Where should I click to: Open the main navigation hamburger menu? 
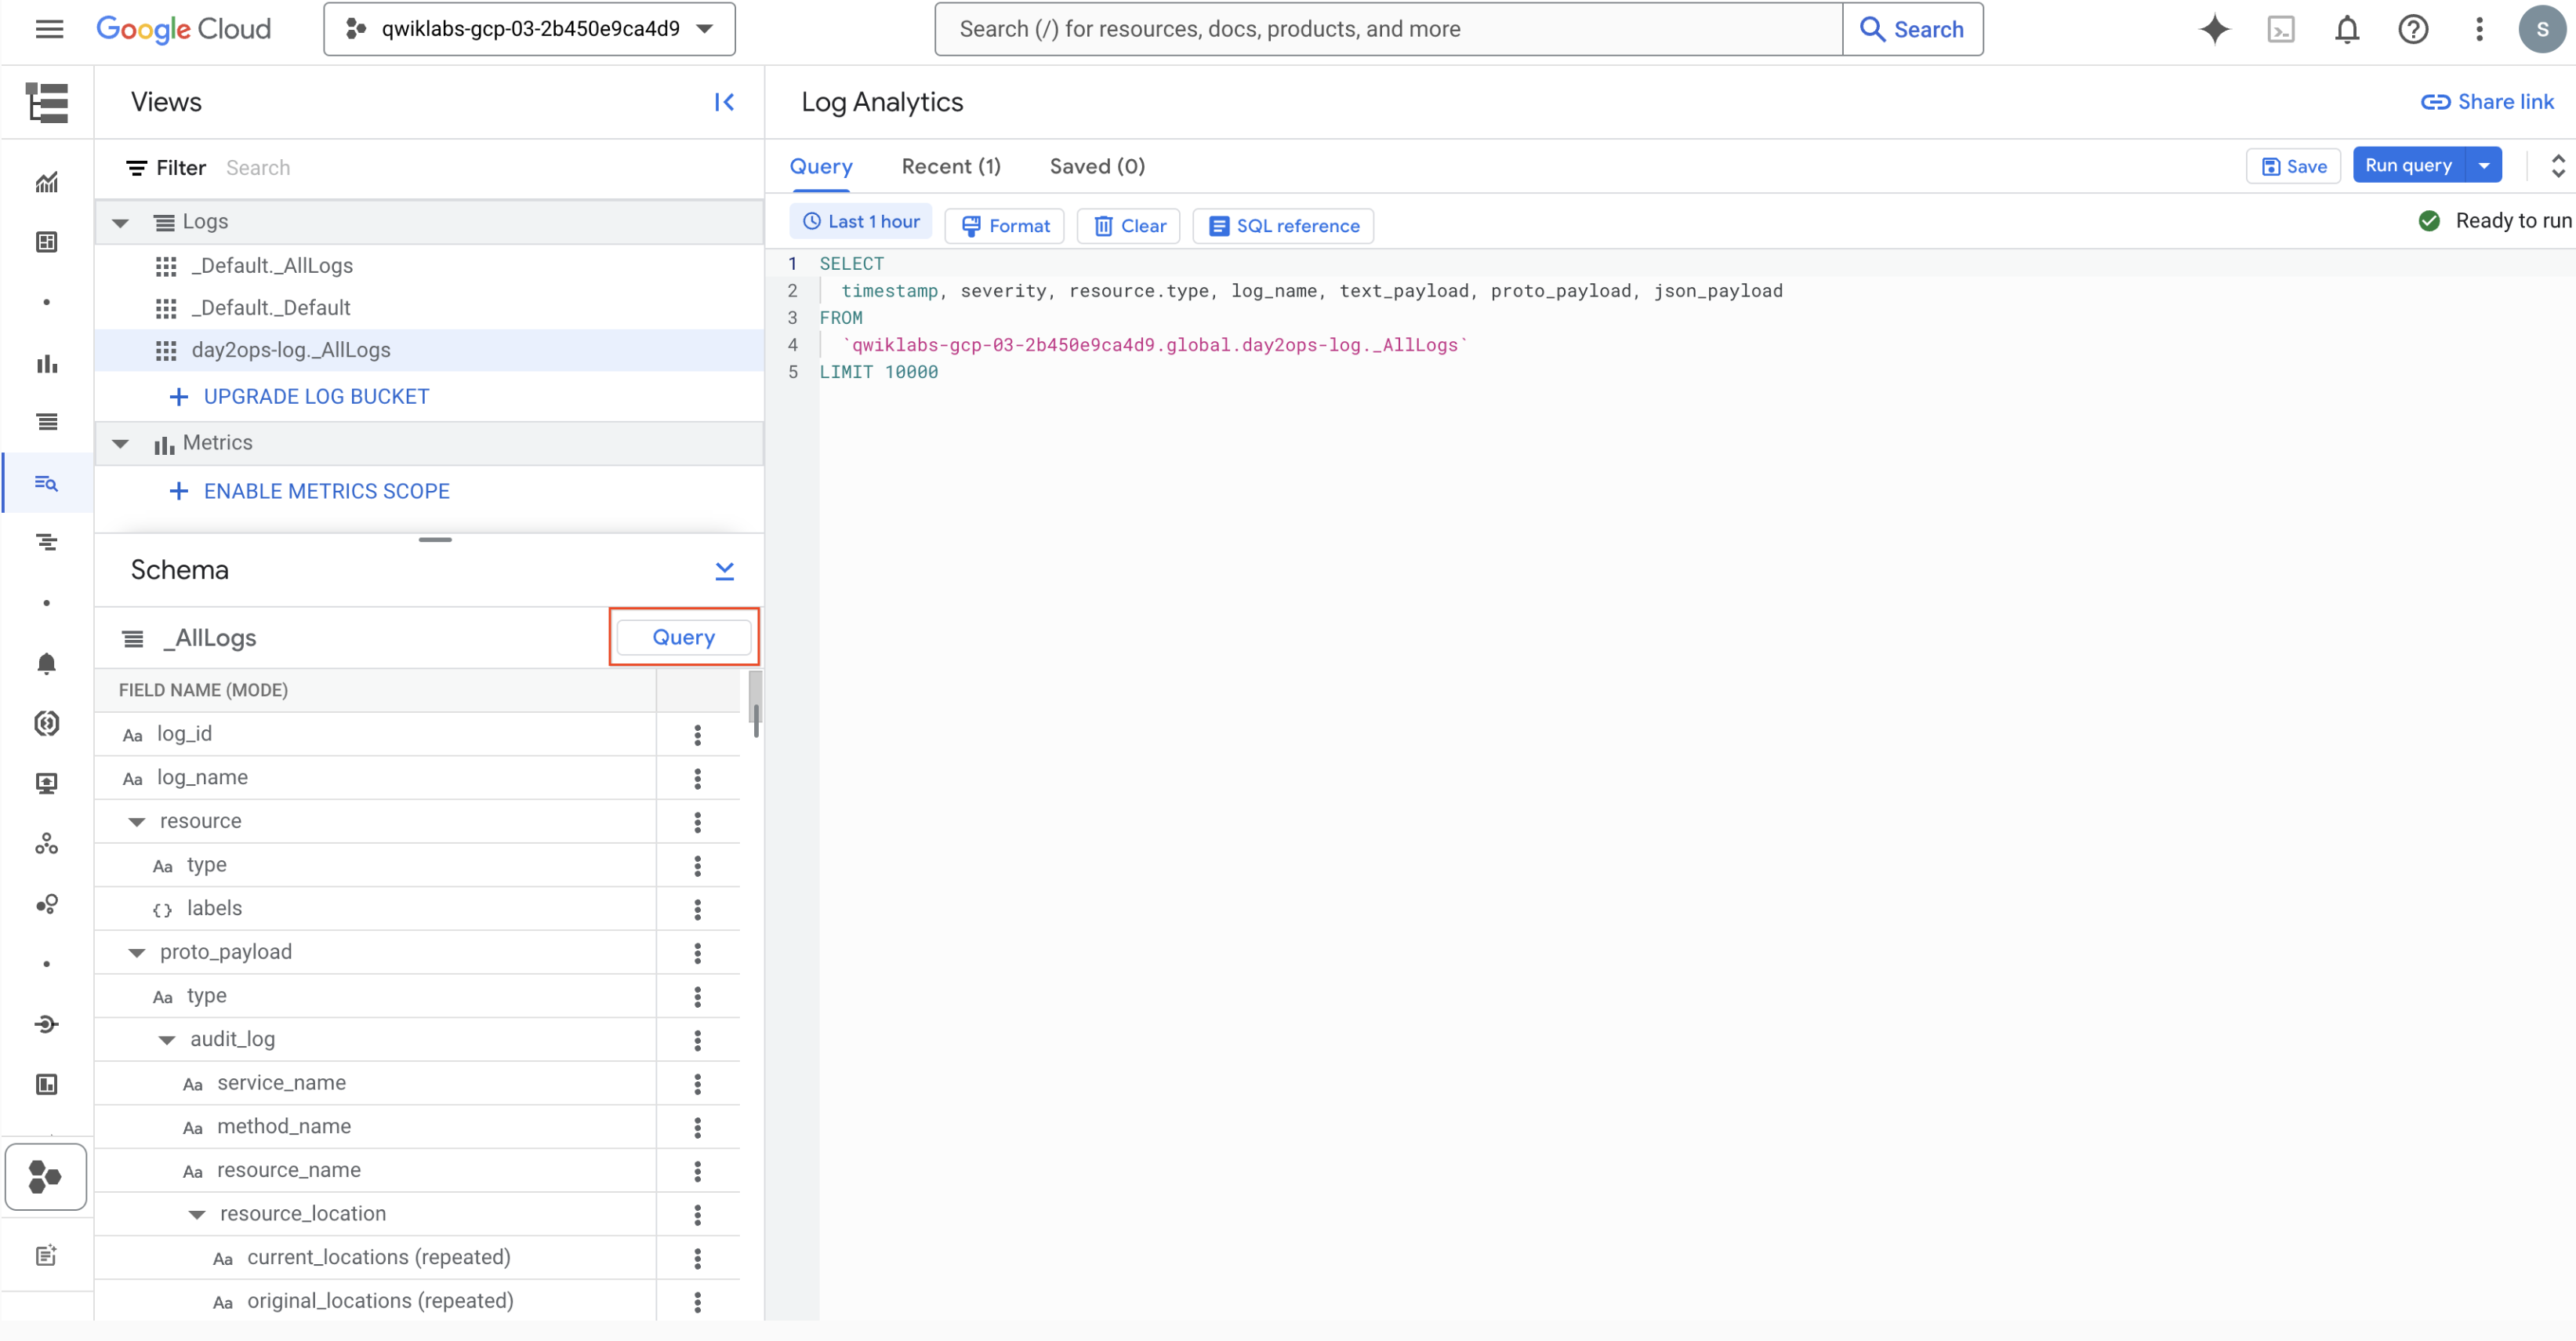49,29
